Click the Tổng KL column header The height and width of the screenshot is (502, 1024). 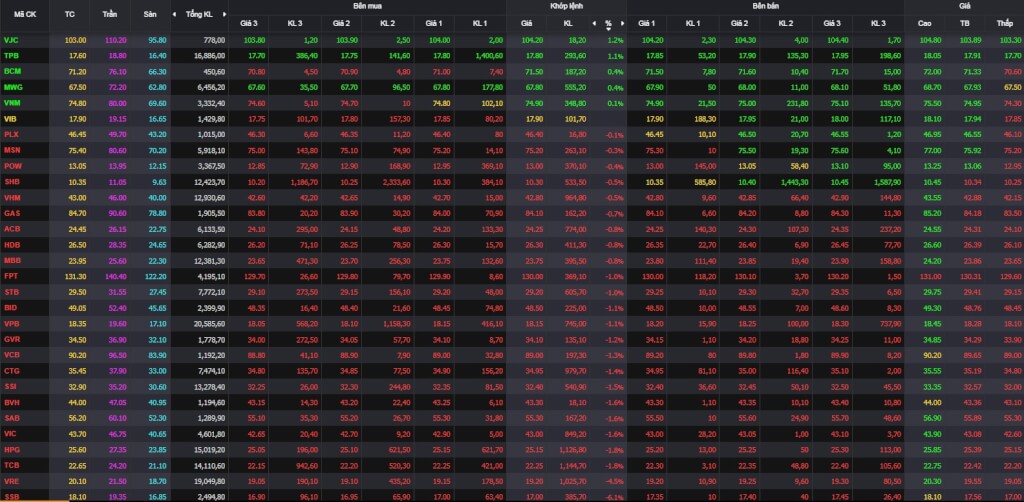[199, 14]
